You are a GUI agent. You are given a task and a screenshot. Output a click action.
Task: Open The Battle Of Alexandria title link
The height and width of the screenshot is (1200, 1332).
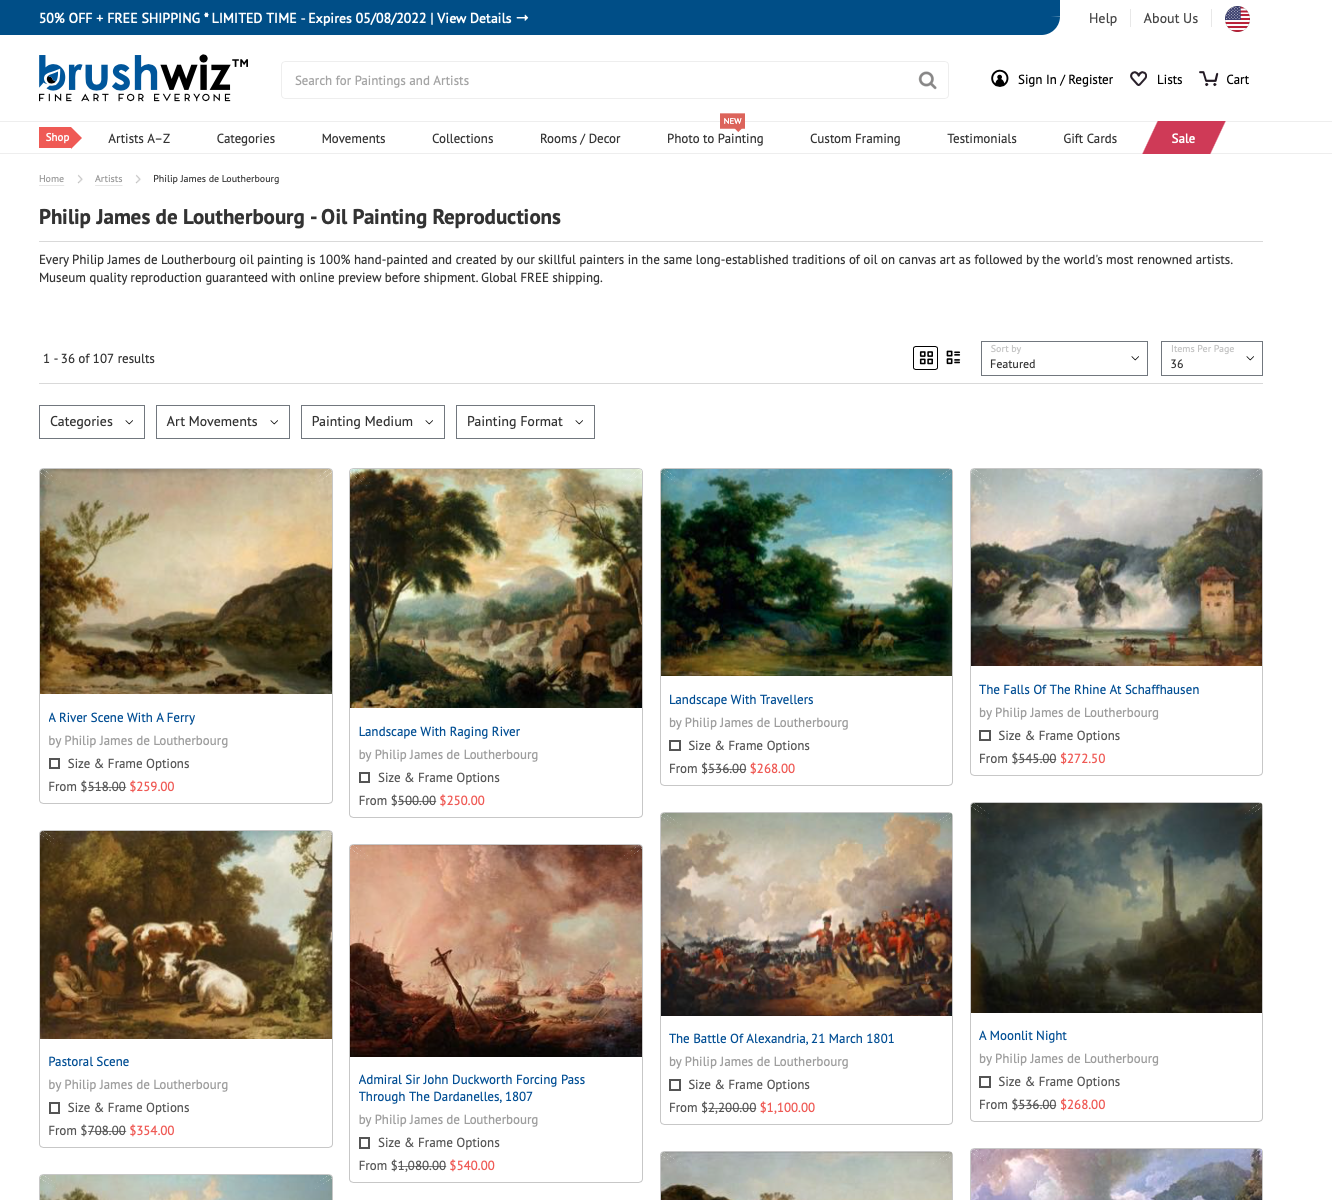click(781, 1039)
